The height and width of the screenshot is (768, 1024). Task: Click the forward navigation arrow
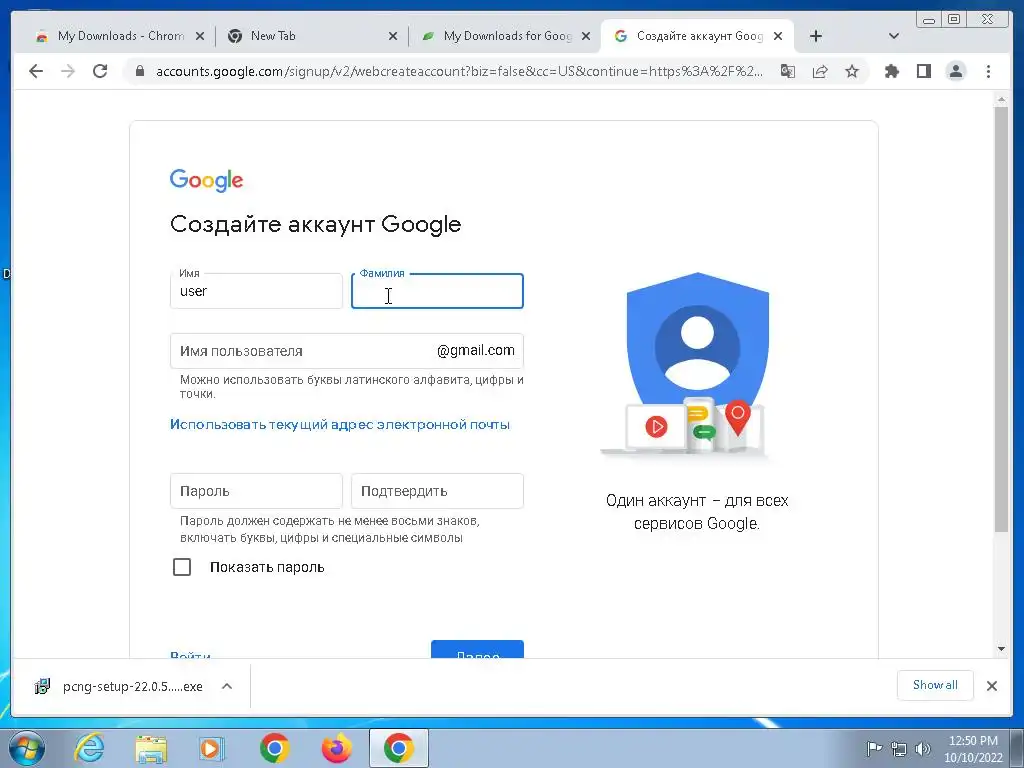tap(68, 71)
